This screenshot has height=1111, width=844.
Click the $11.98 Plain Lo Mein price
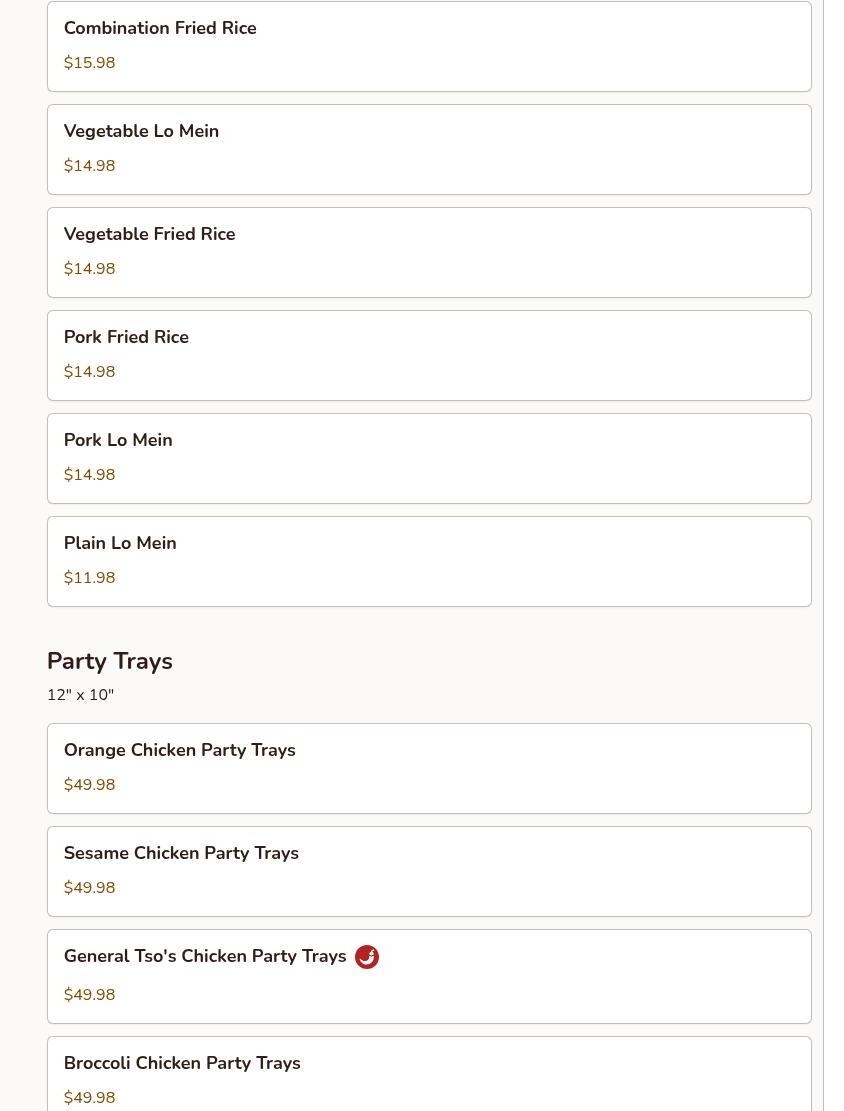(x=90, y=578)
